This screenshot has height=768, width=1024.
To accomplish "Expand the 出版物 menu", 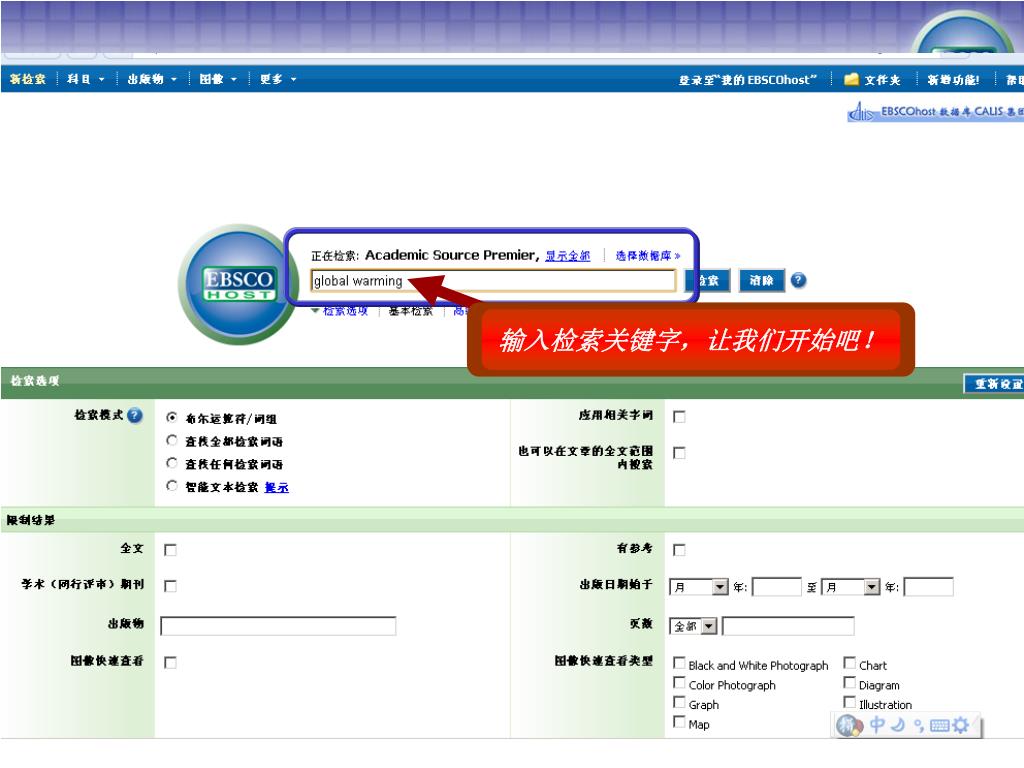I will click(152, 79).
